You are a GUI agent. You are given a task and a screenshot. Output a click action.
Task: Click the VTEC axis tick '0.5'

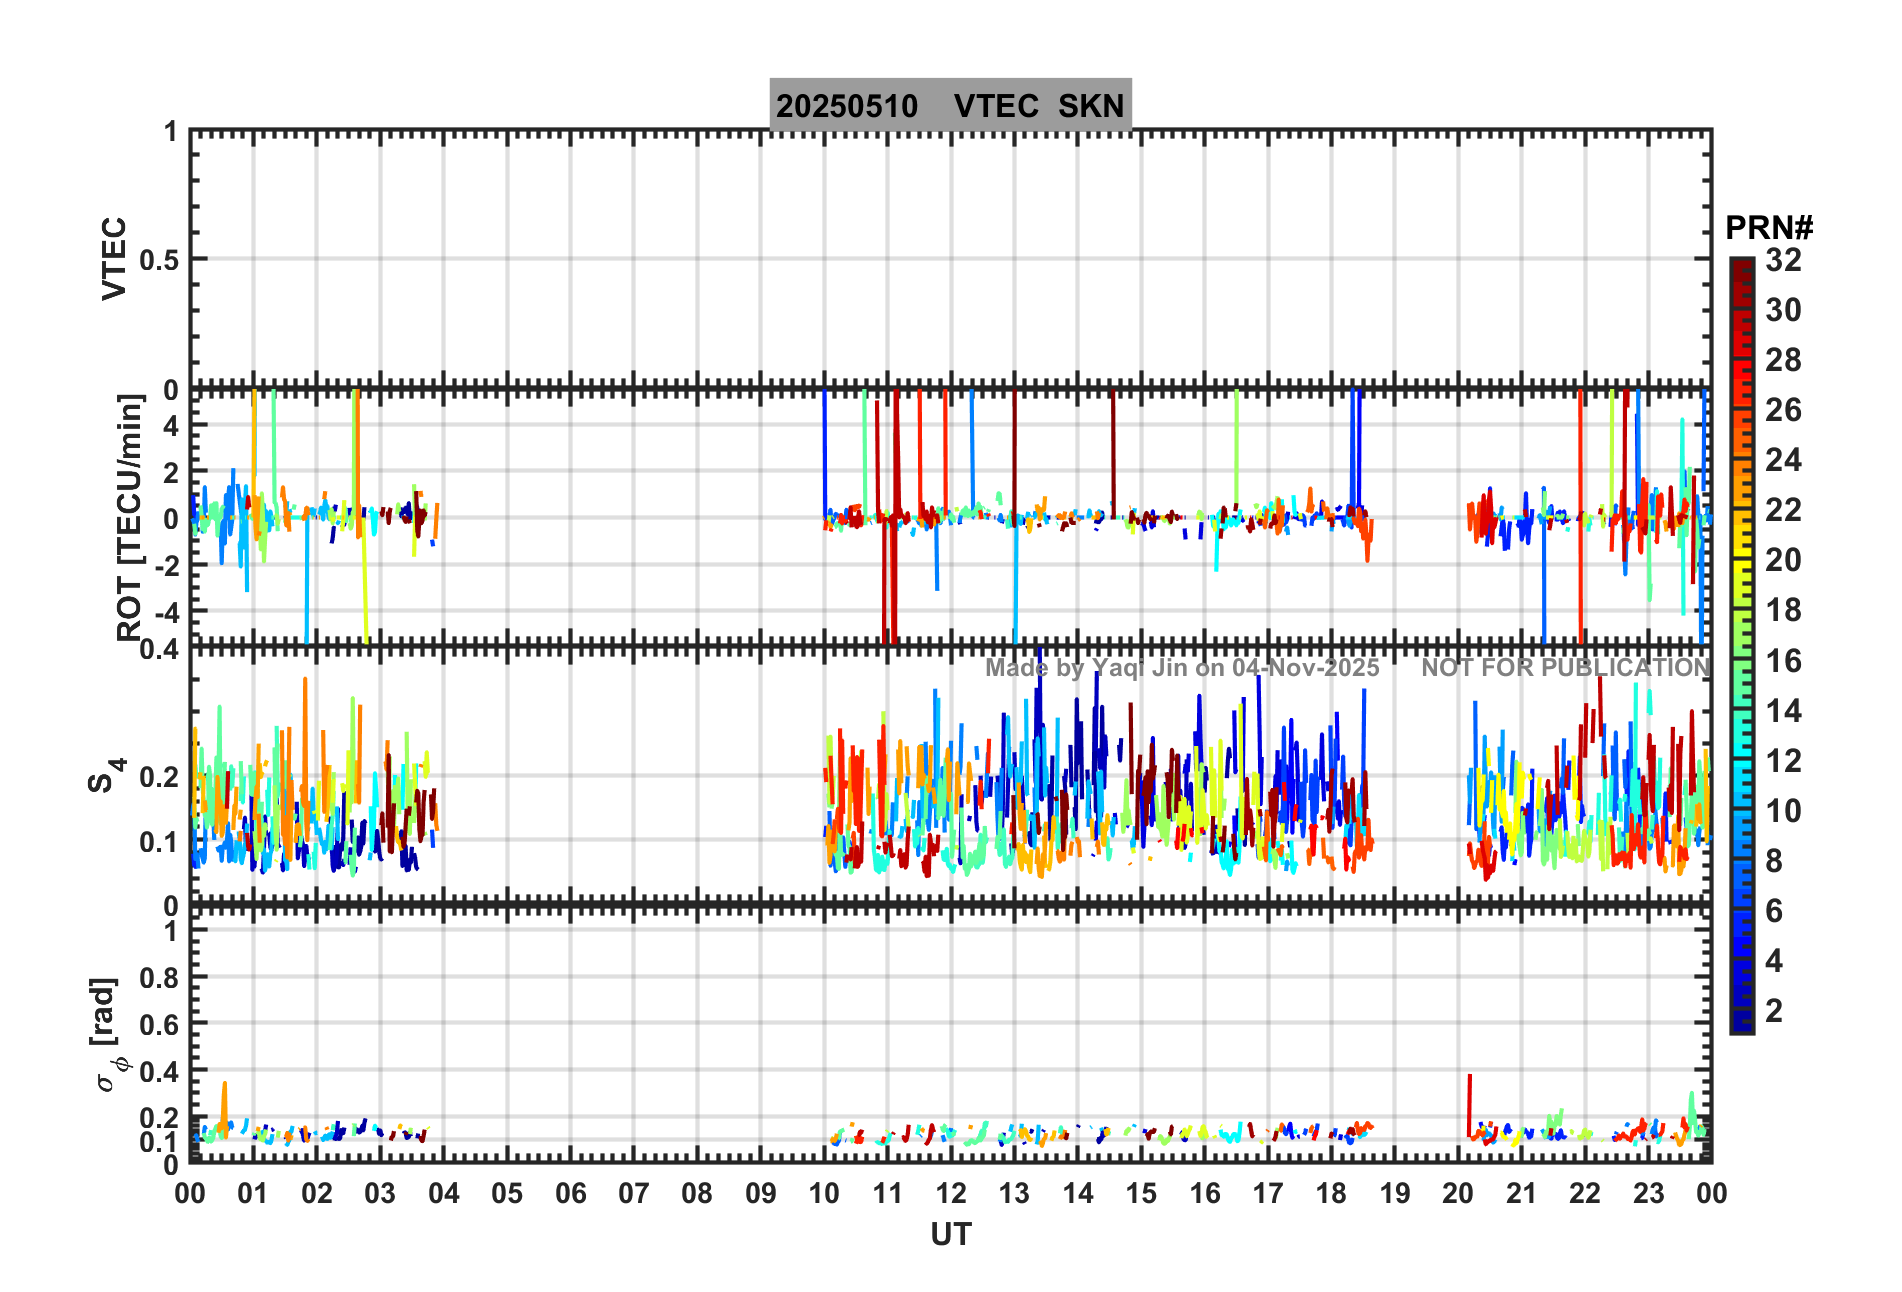(159, 260)
